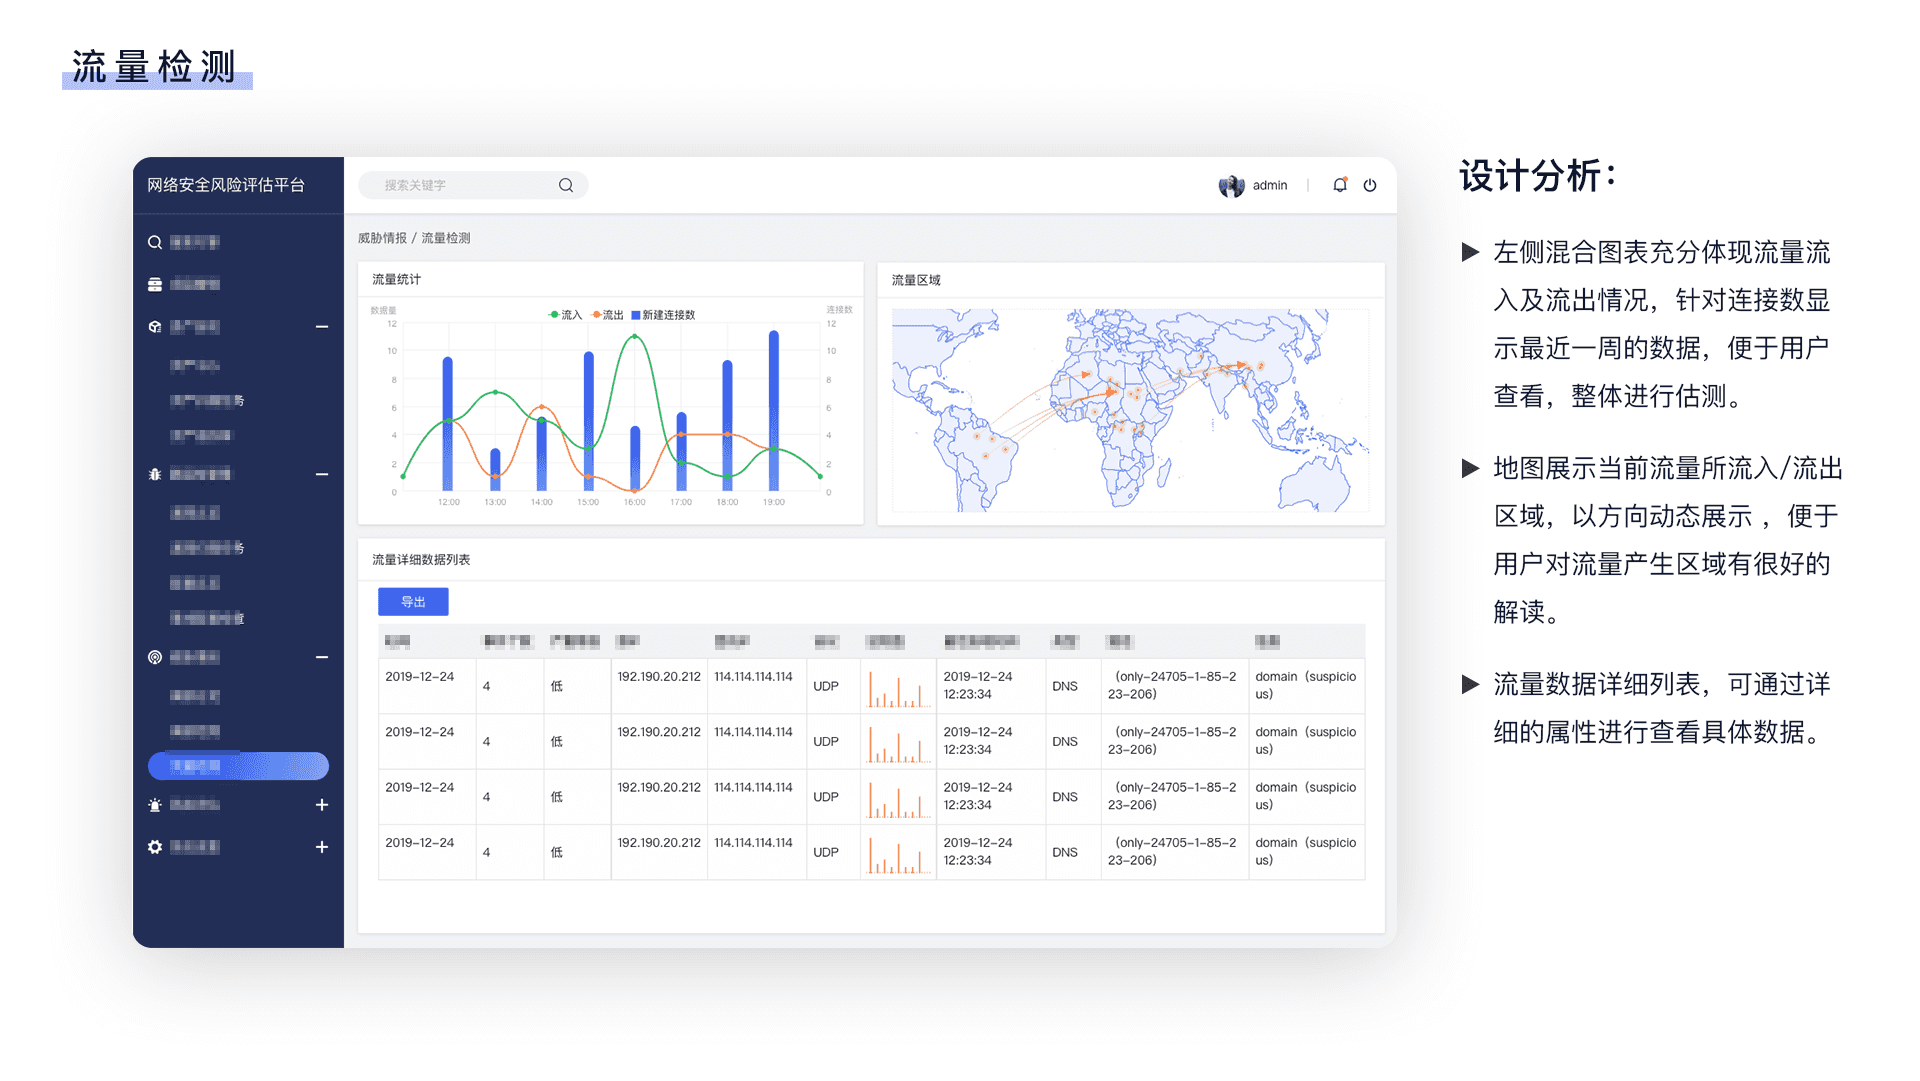Toggle the 流入 legend series

point(566,315)
